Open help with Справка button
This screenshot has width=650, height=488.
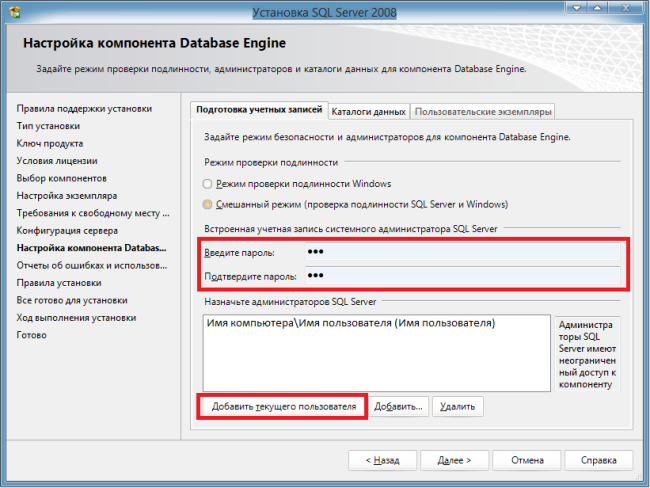(x=599, y=460)
